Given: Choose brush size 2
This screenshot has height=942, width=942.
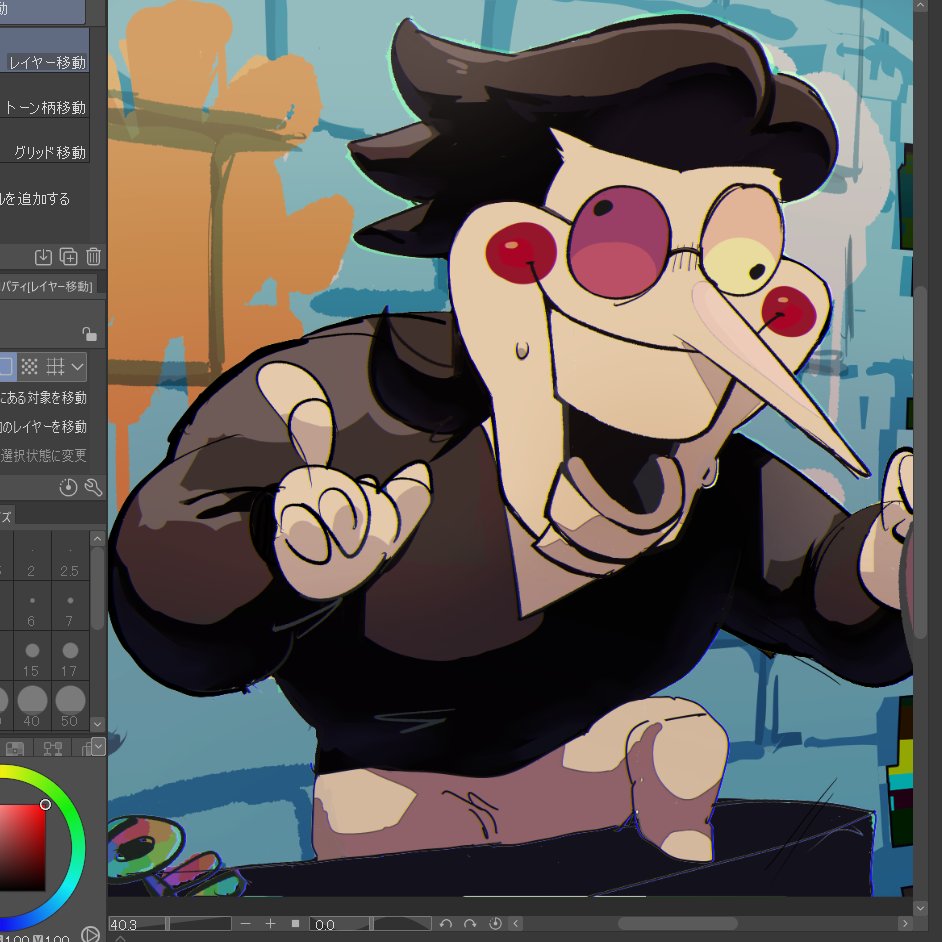Looking at the screenshot, I should point(32,556).
